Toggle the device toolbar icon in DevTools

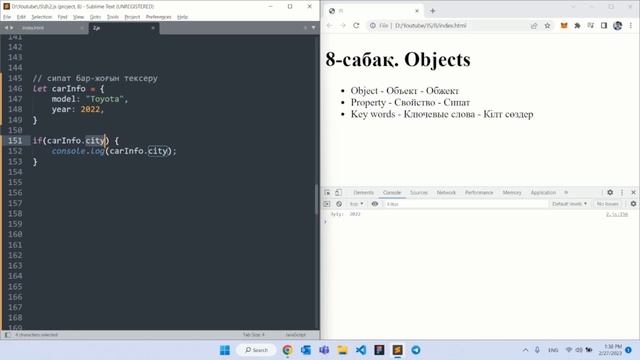[338, 192]
